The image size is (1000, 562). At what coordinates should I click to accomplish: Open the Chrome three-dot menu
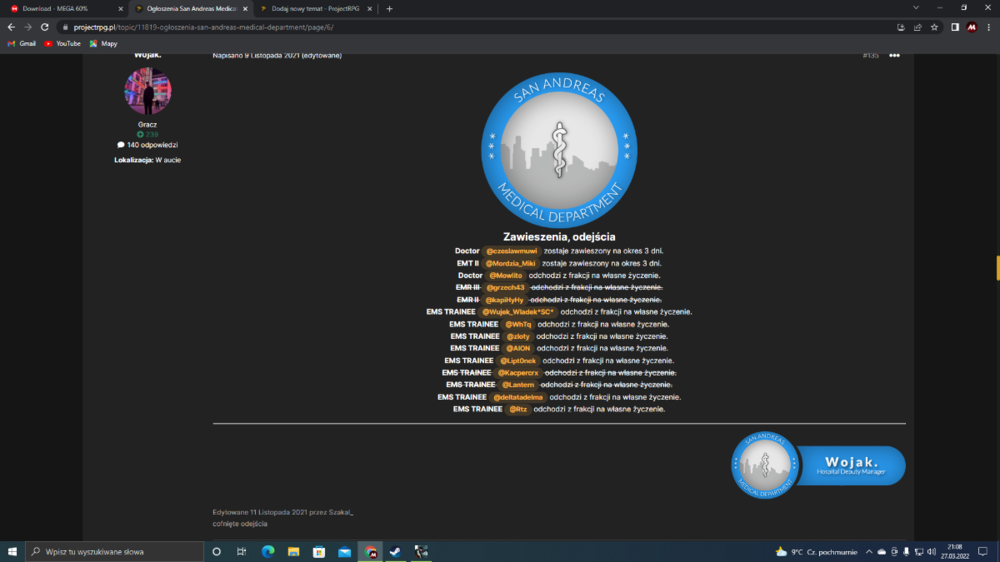pyautogui.click(x=989, y=27)
